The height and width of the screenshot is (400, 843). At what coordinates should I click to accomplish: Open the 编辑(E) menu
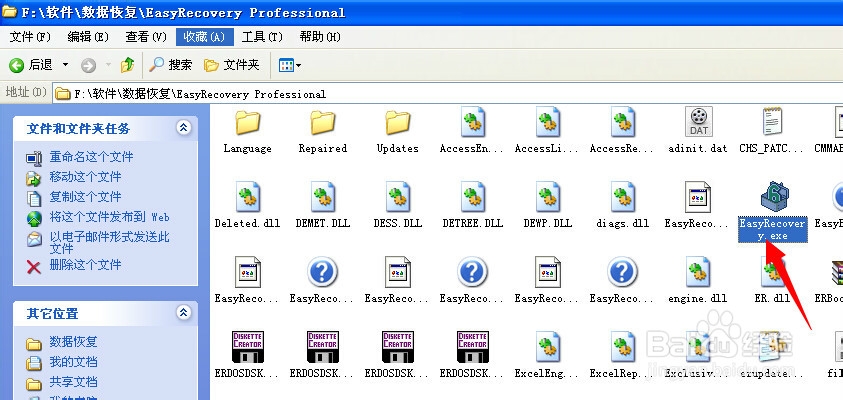click(x=88, y=37)
